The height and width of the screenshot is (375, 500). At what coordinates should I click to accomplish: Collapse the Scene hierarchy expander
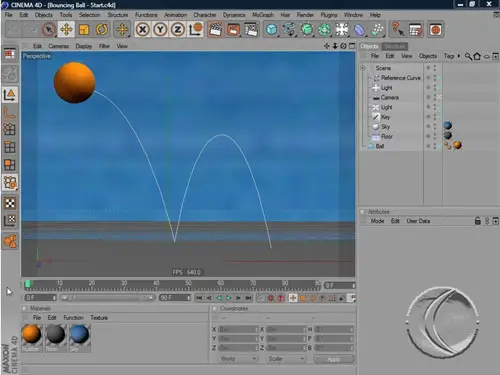tap(363, 68)
